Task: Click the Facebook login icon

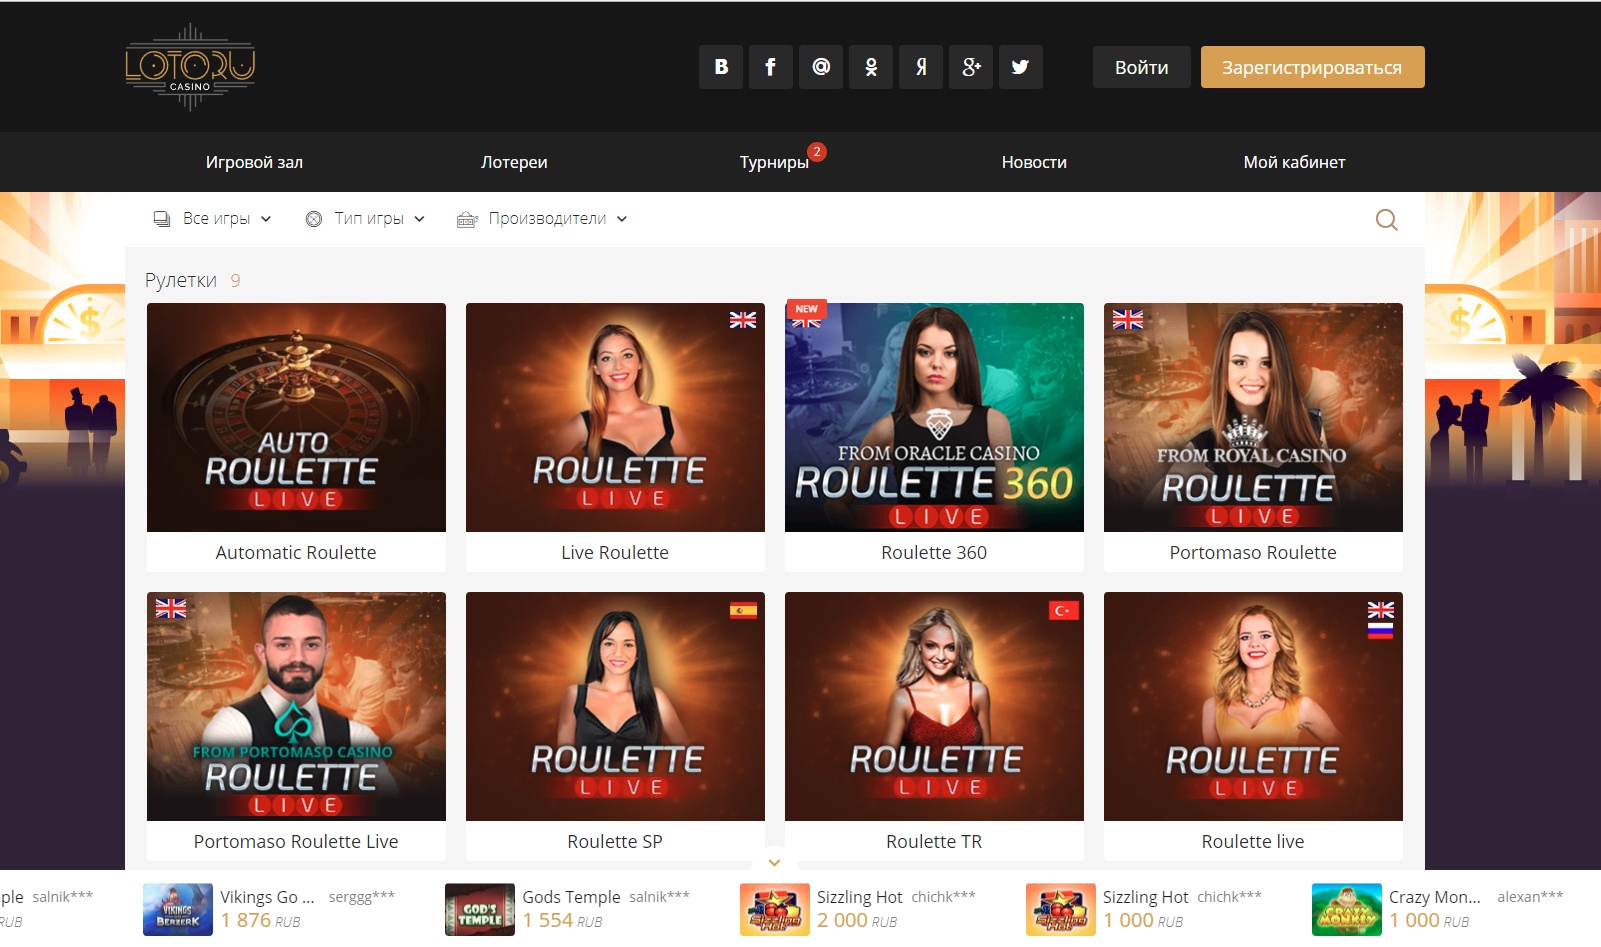Action: [771, 67]
